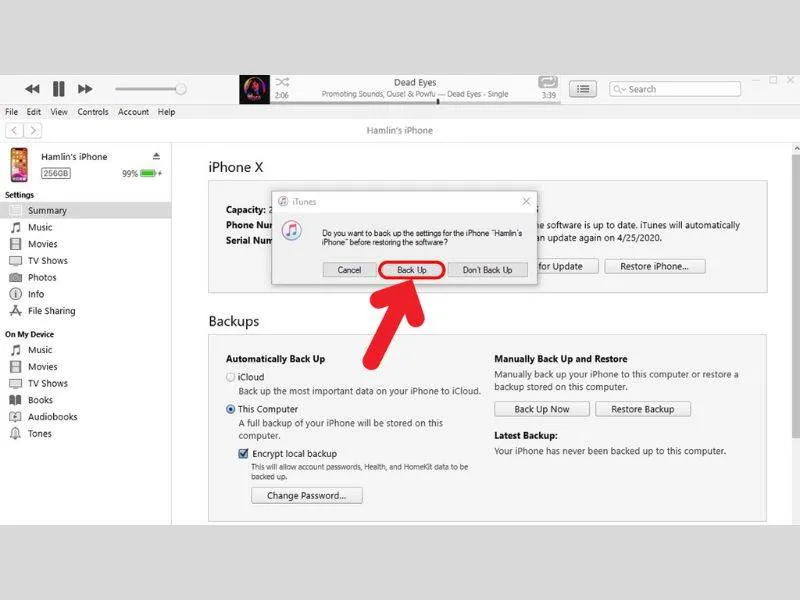The width and height of the screenshot is (800, 600).
Task: Open the File menu
Action: (11, 112)
